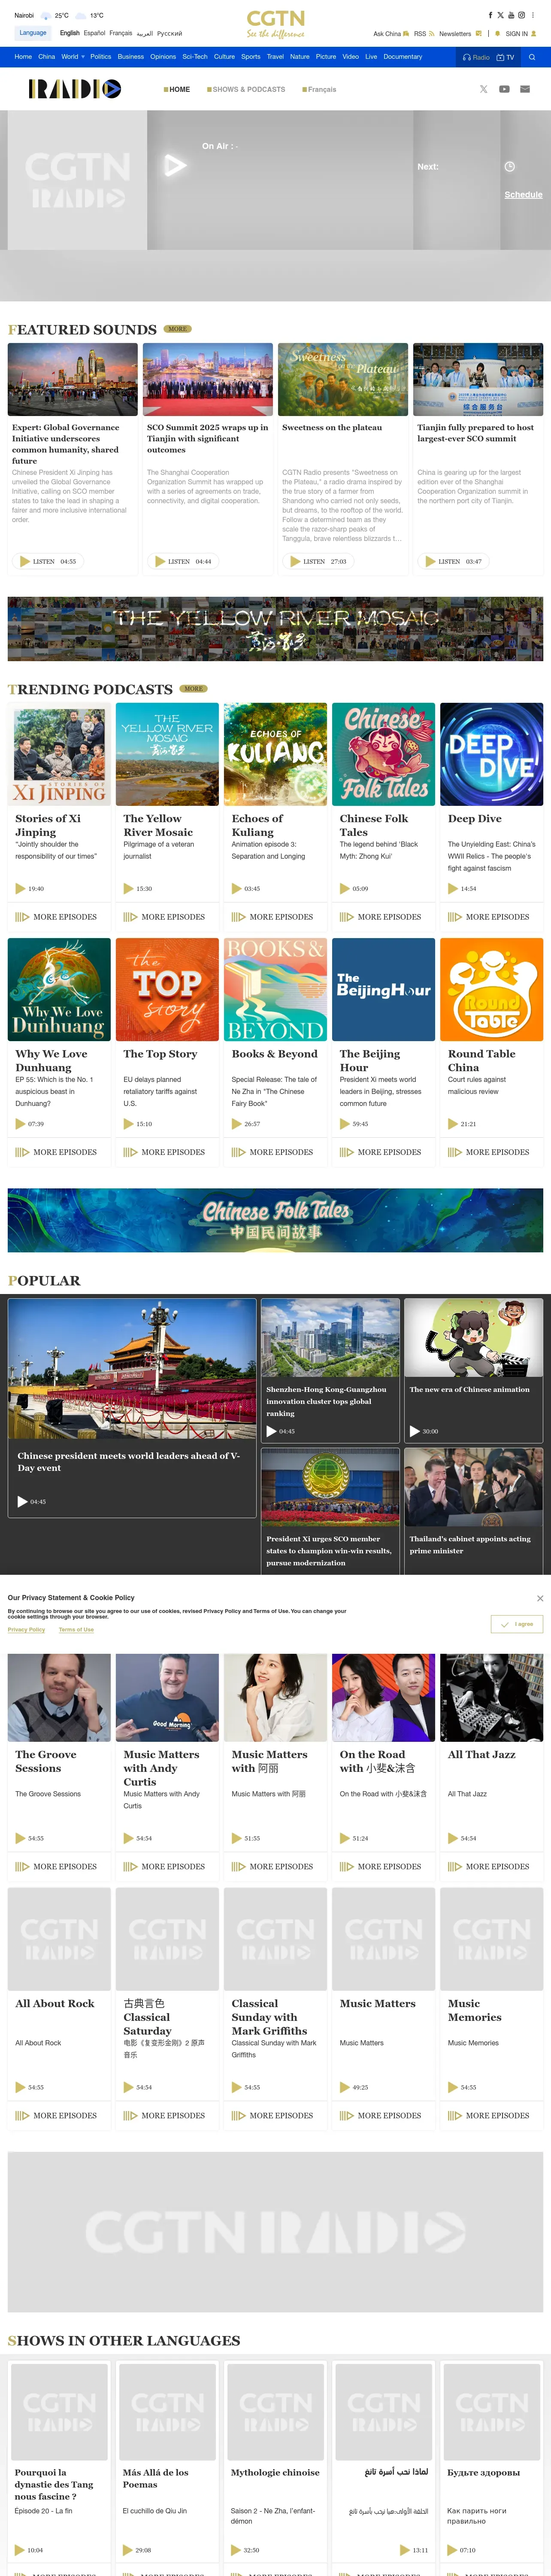551x2576 pixels.
Task: Play The new era of Chinese animation
Action: pos(415,1431)
